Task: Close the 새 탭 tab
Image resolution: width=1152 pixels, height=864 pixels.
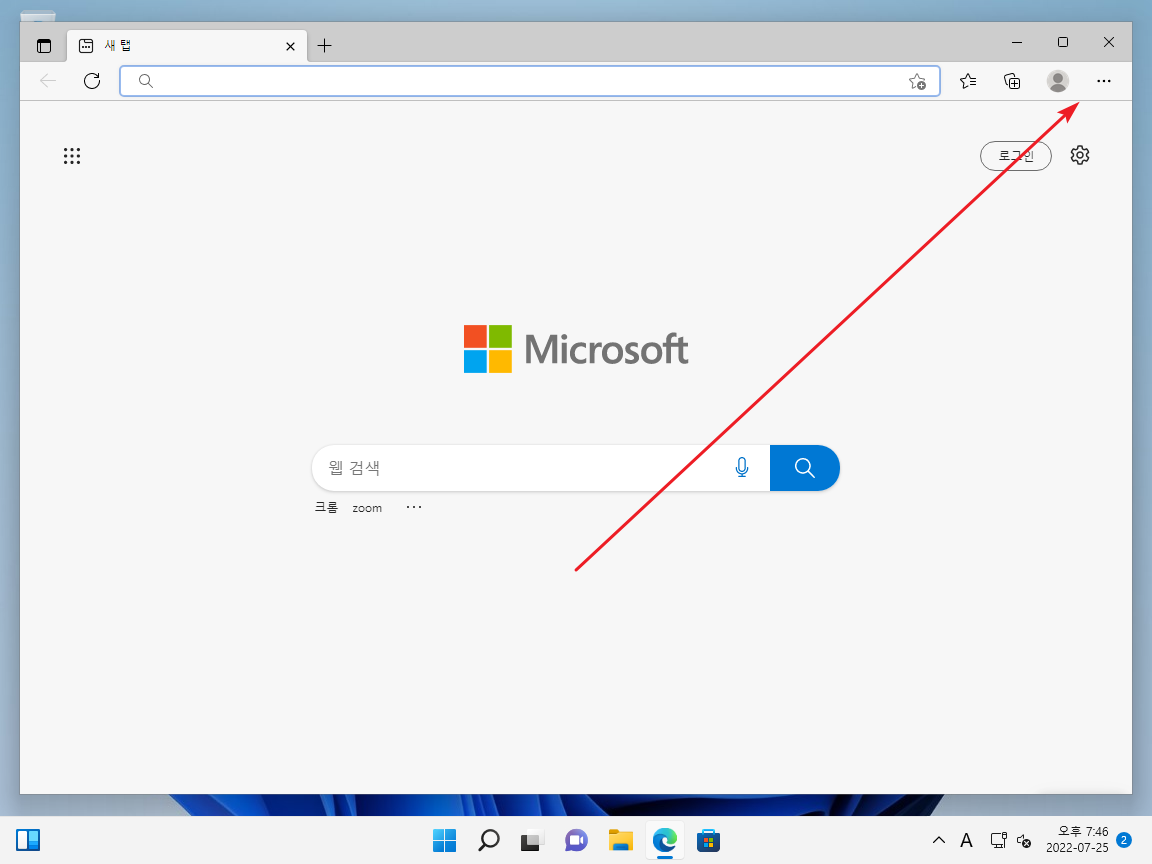Action: pos(290,46)
